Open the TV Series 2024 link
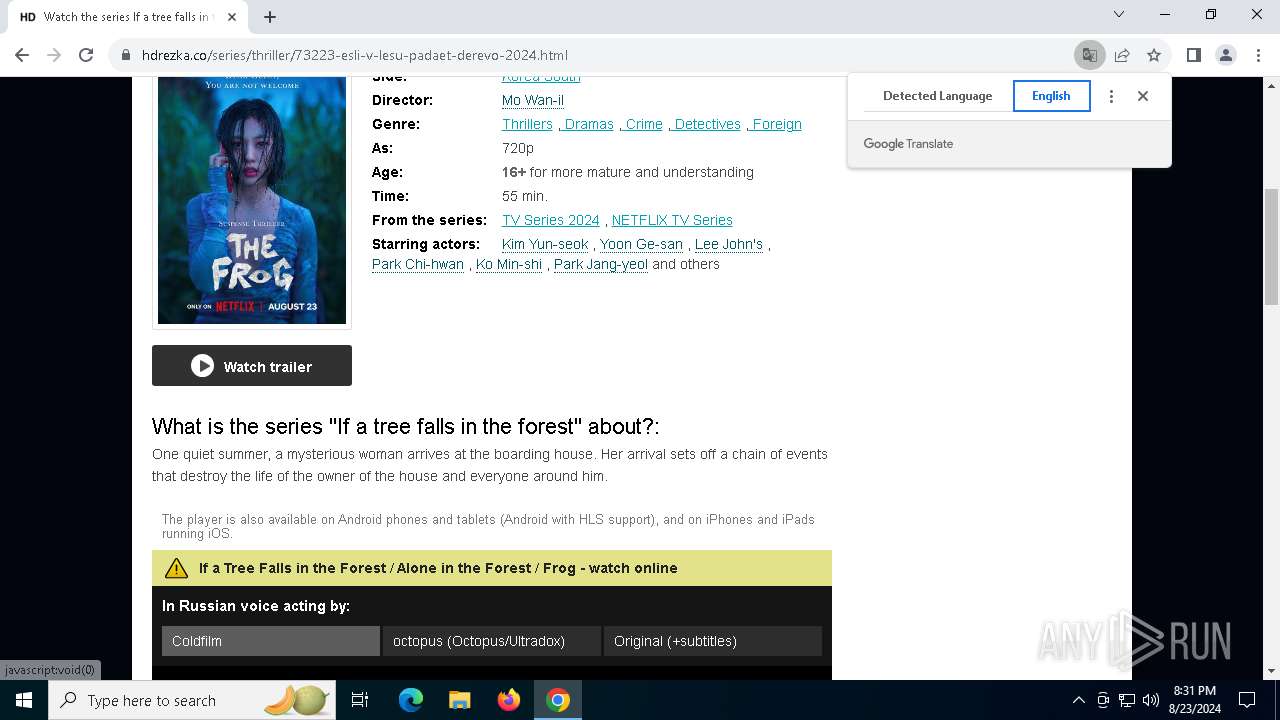The height and width of the screenshot is (720, 1280). [x=551, y=220]
